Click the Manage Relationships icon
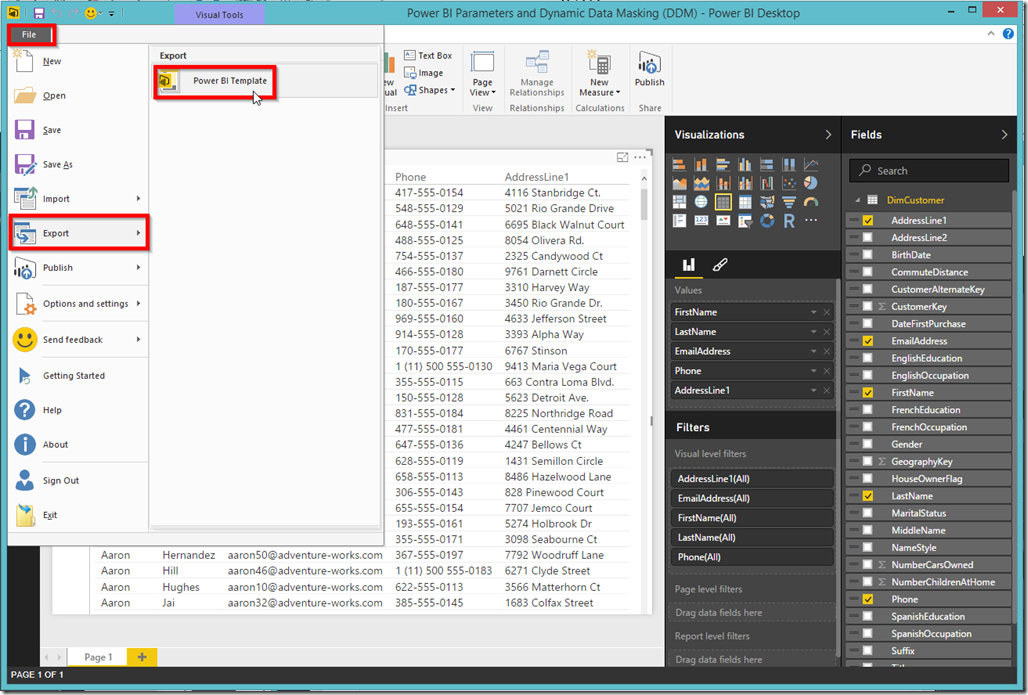Screen dimensions: 1028x695 537,64
